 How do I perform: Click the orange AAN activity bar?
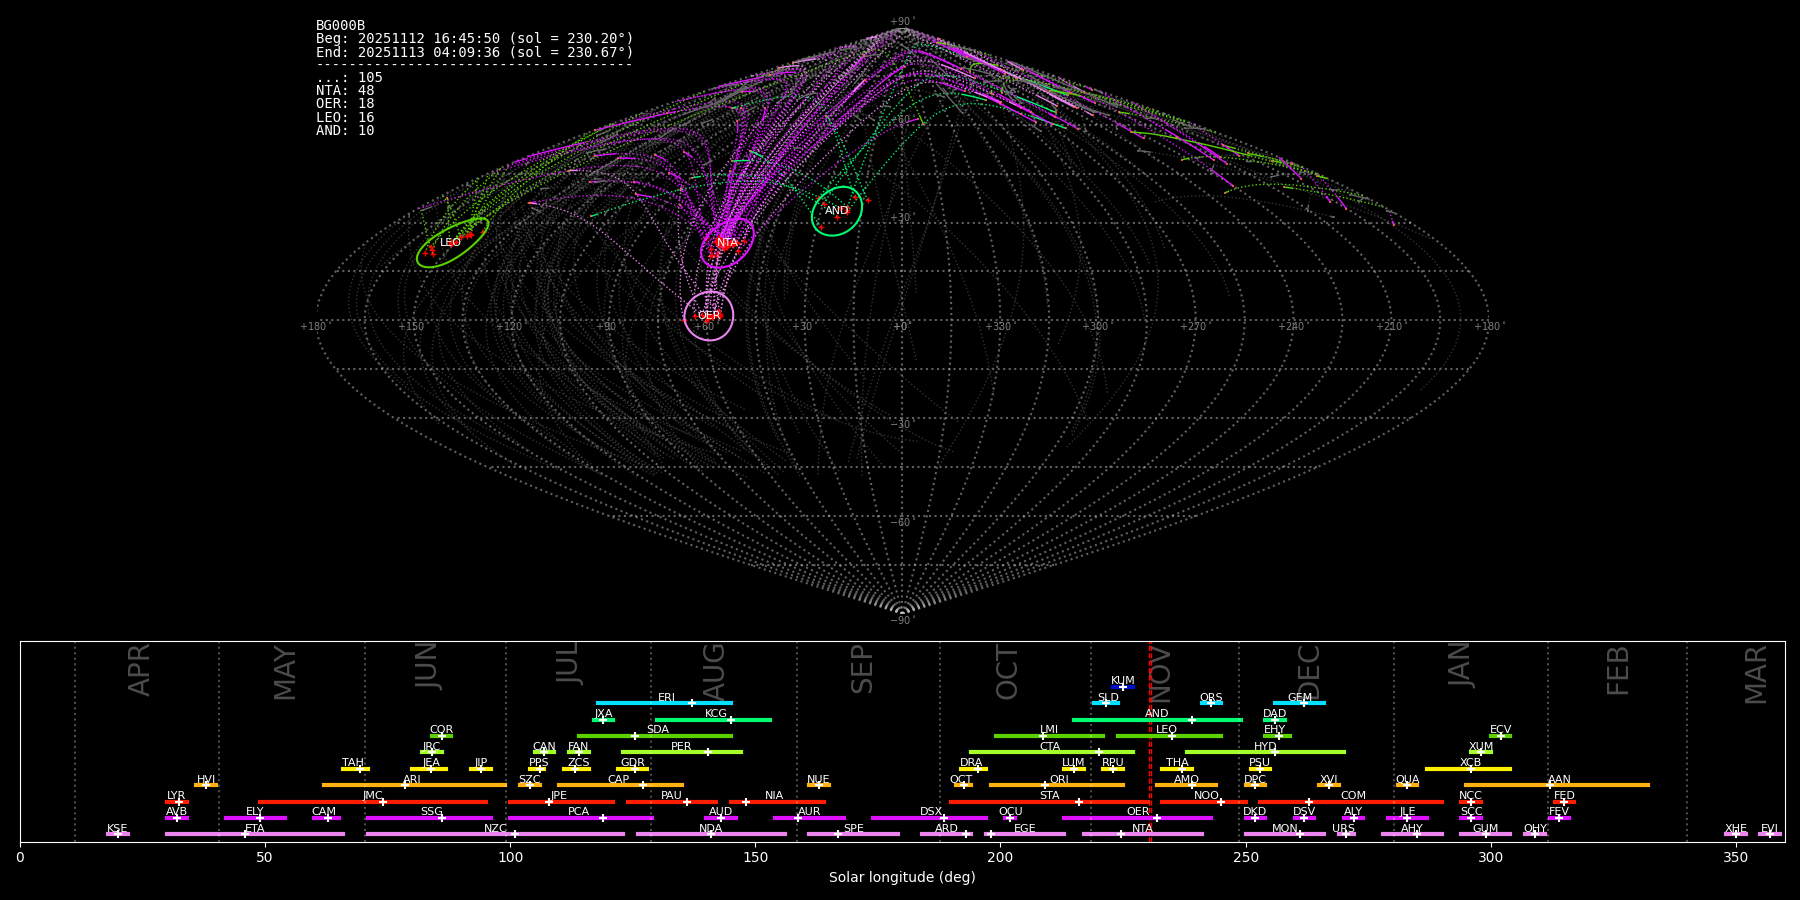(1600, 785)
